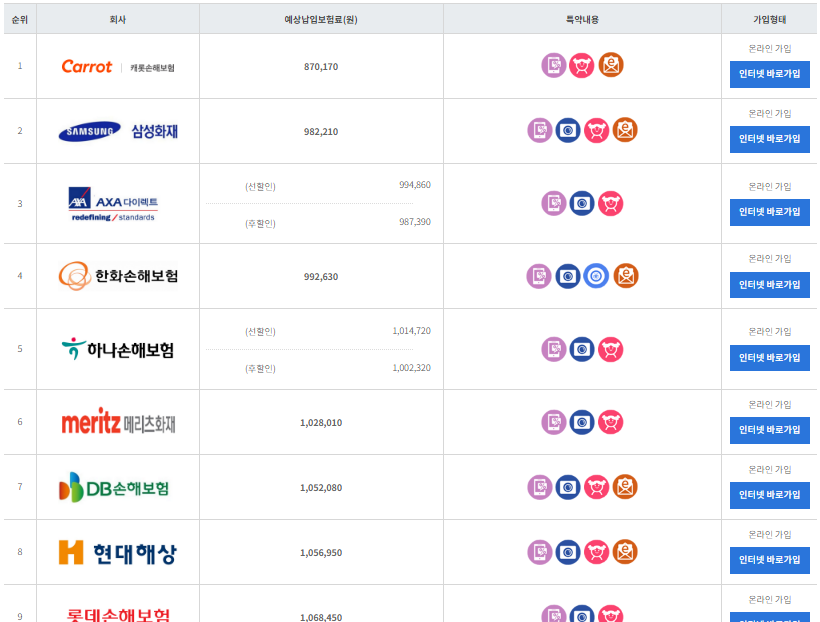Click 인터넷 바로가입 for 삼성화재
The height and width of the screenshot is (622, 820).
coord(770,140)
